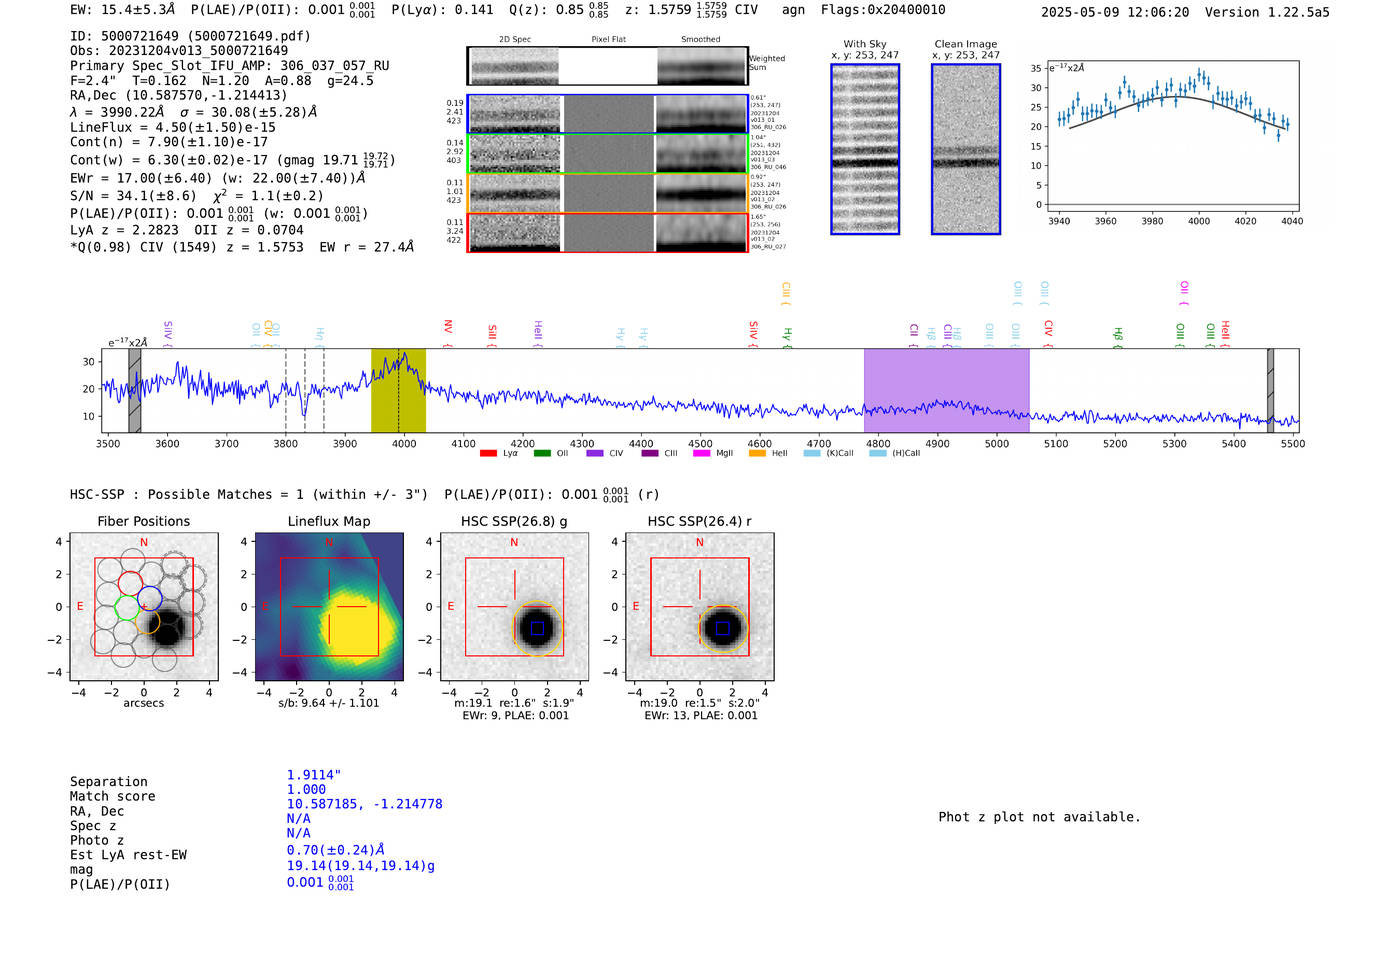This screenshot has height=953, width=1400.
Task: Select the green-bordered 2D fiber spectrum row
Action: (x=608, y=153)
